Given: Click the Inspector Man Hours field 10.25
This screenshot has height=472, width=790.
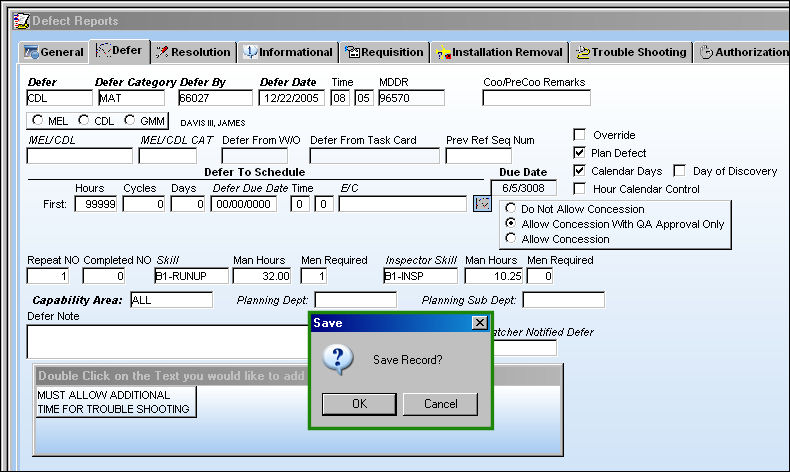Looking at the screenshot, I should [x=494, y=276].
